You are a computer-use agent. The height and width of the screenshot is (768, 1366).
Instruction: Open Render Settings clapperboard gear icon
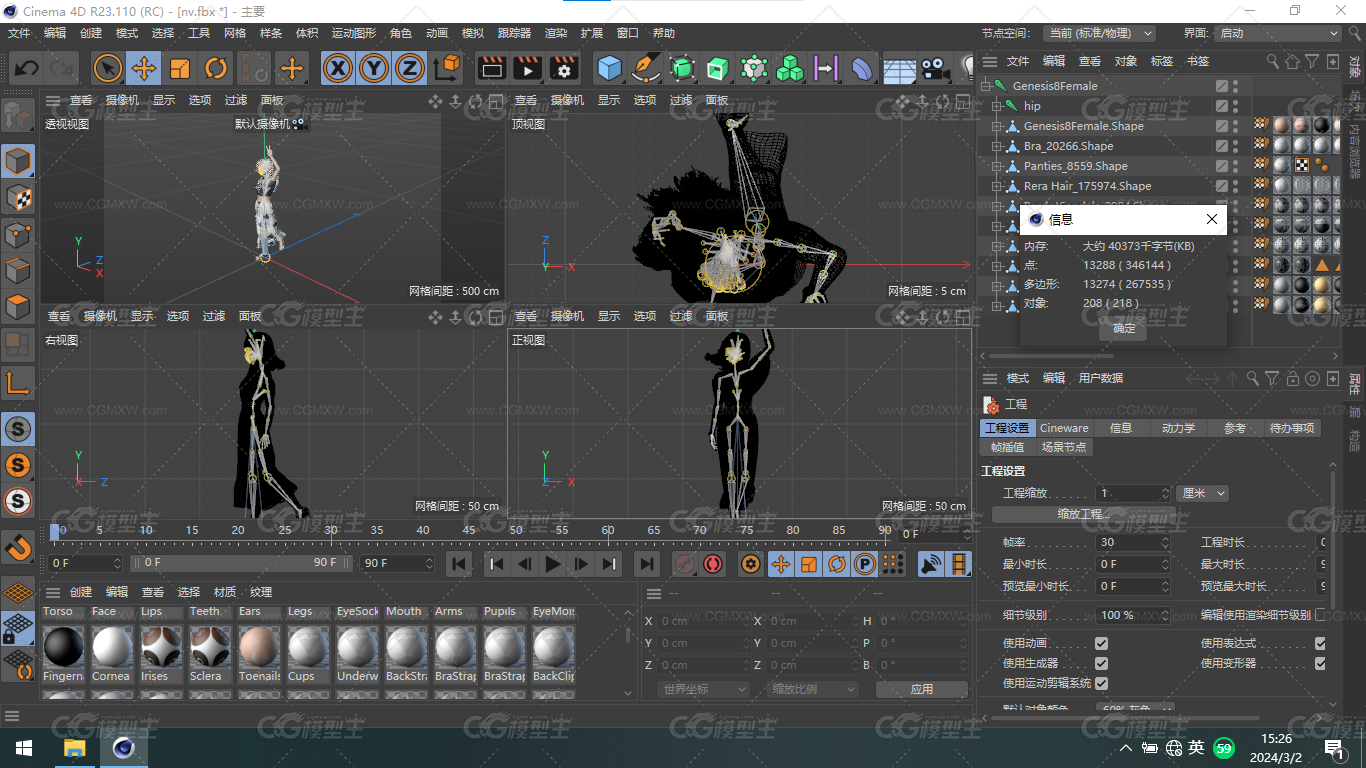pos(563,68)
